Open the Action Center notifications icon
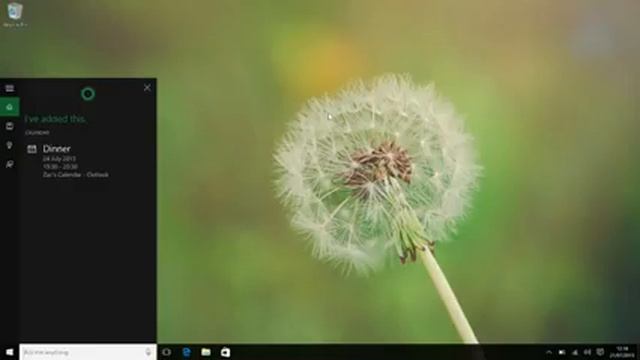Screen dimensions: 640x360 [x=600, y=352]
